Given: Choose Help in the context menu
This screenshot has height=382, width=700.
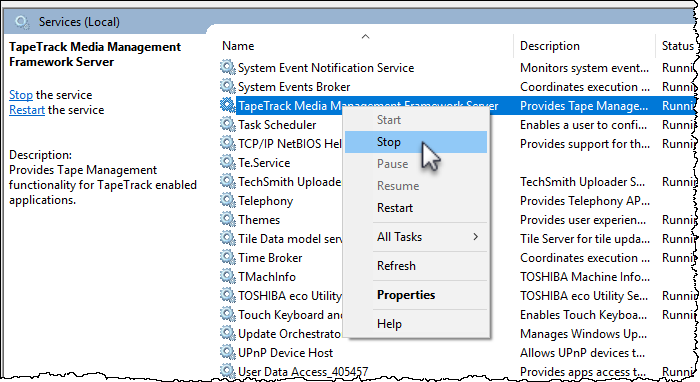Looking at the screenshot, I should point(416,324).
